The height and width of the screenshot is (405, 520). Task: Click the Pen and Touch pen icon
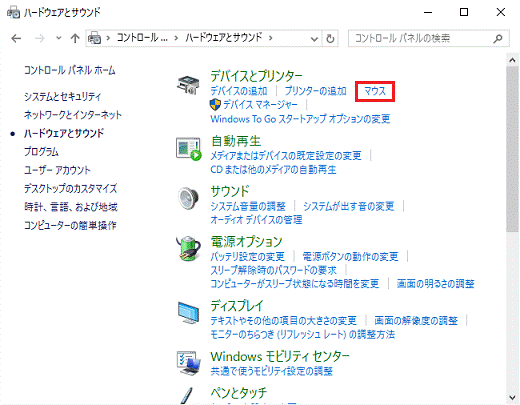tap(188, 395)
